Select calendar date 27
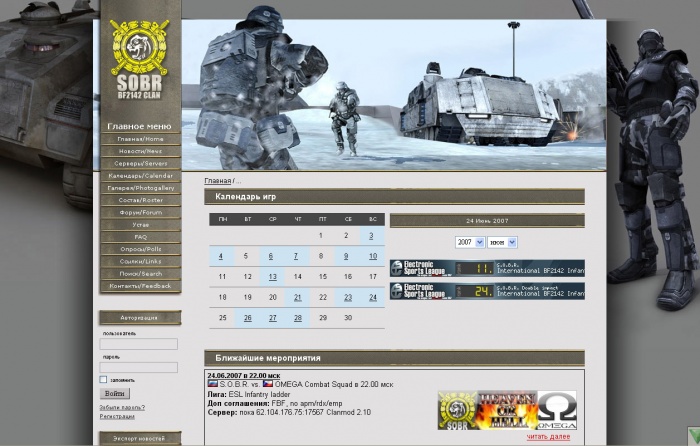Viewport: 700px width, 446px height. click(x=272, y=318)
